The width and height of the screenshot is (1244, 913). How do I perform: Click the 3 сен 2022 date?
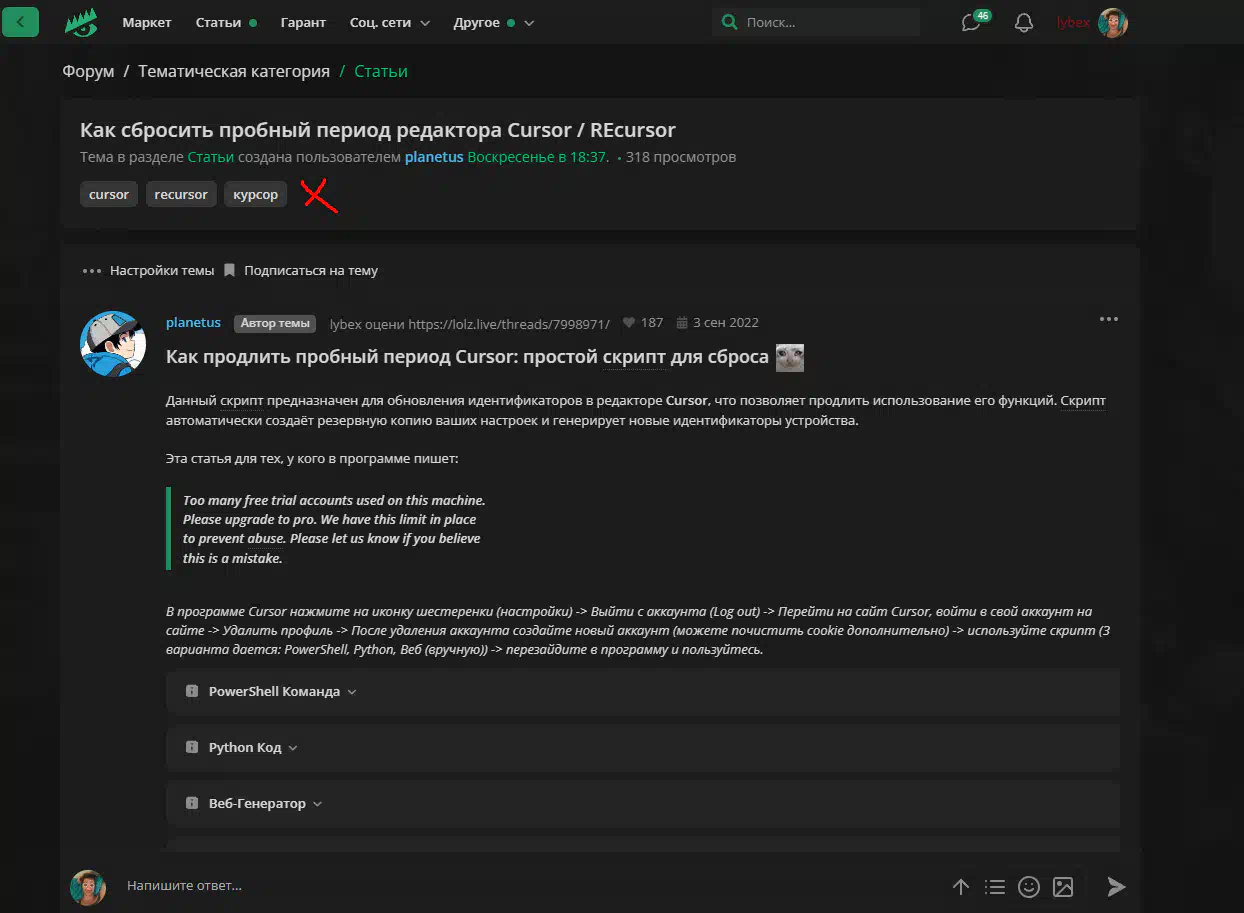[x=726, y=323]
